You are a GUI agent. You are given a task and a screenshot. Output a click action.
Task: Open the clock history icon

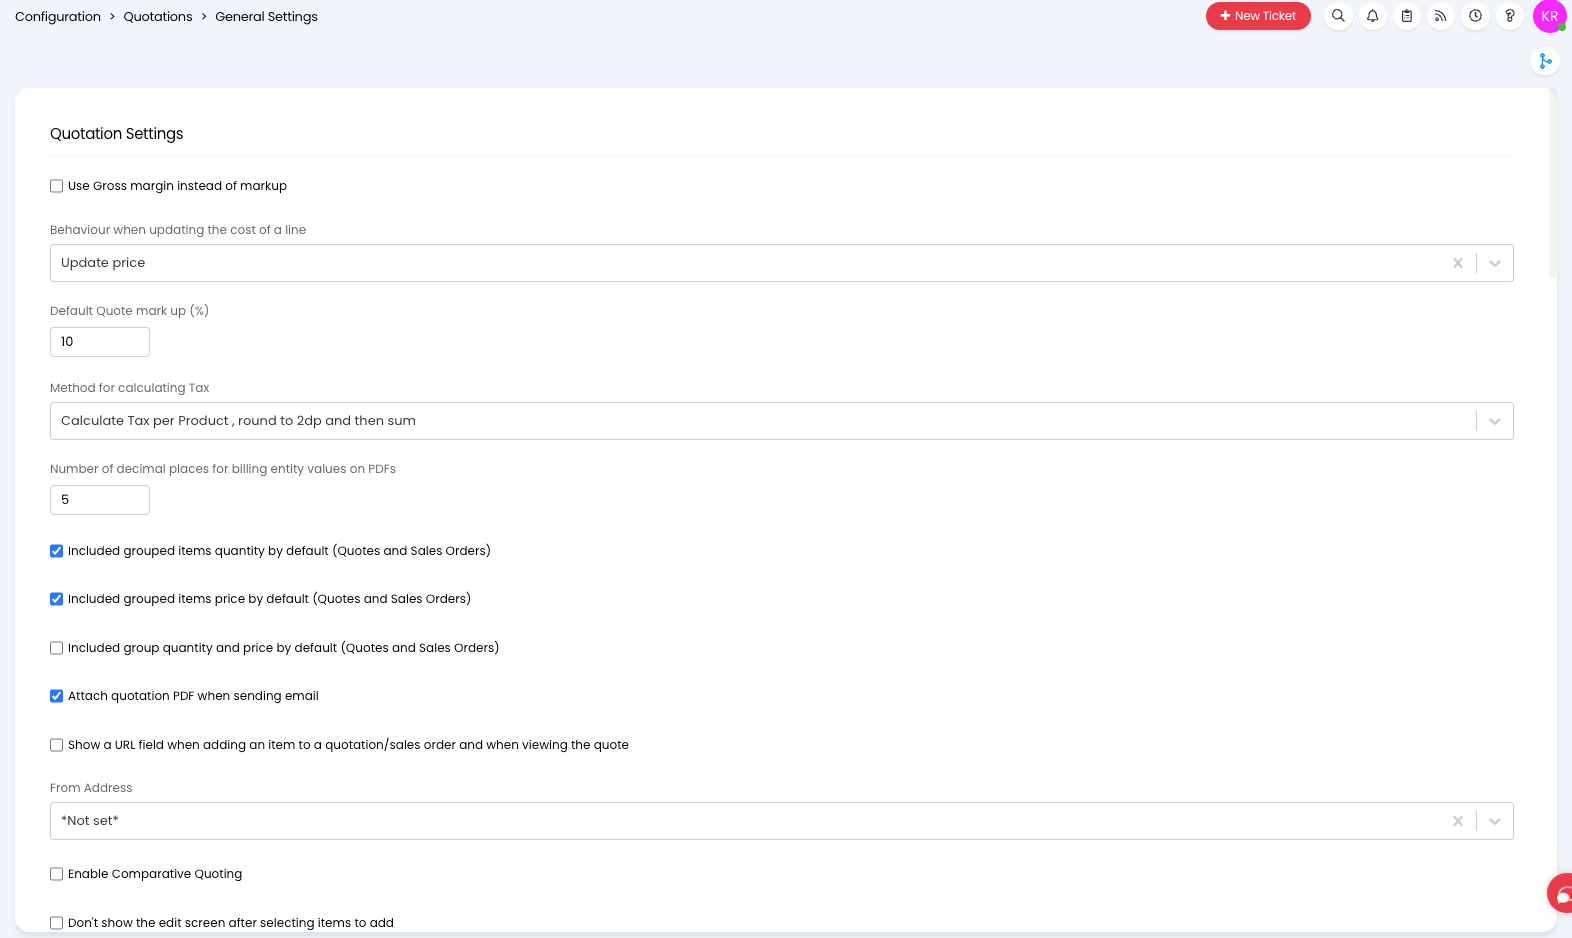[1475, 16]
